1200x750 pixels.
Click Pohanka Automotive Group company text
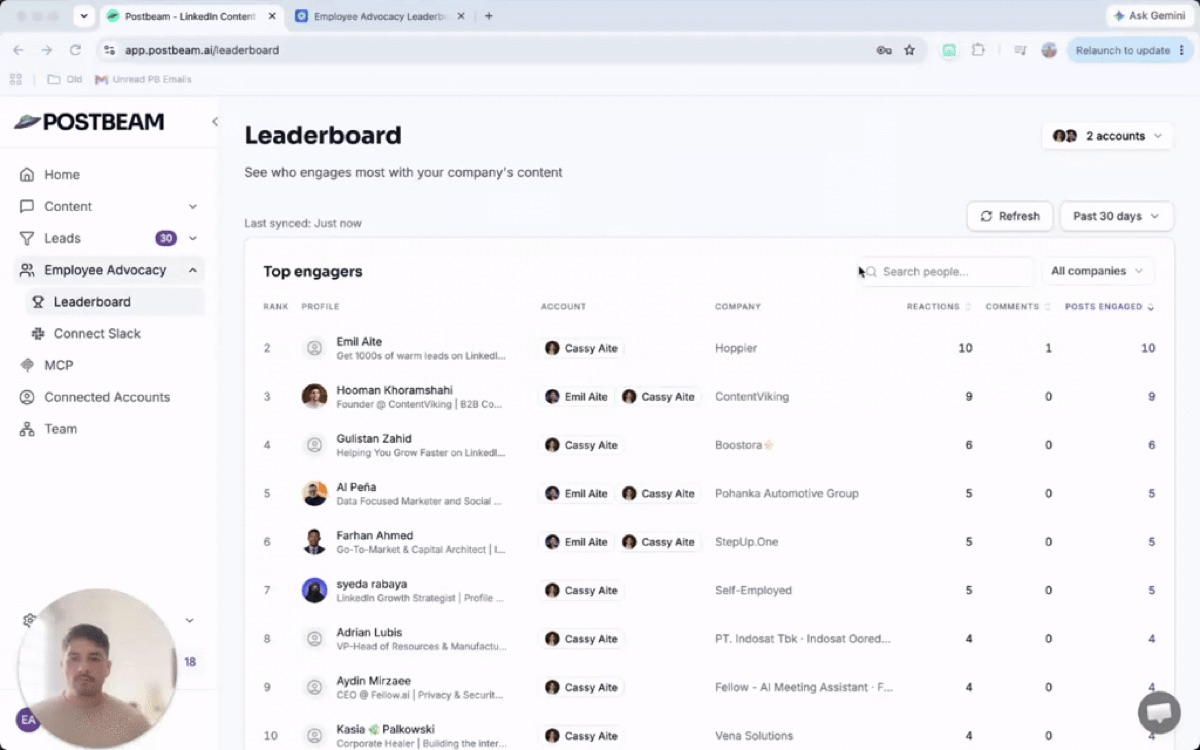pyautogui.click(x=787, y=493)
